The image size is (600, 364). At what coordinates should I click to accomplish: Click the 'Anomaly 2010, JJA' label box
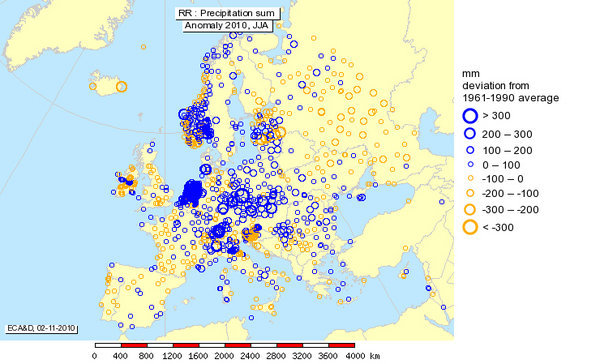coord(227,26)
